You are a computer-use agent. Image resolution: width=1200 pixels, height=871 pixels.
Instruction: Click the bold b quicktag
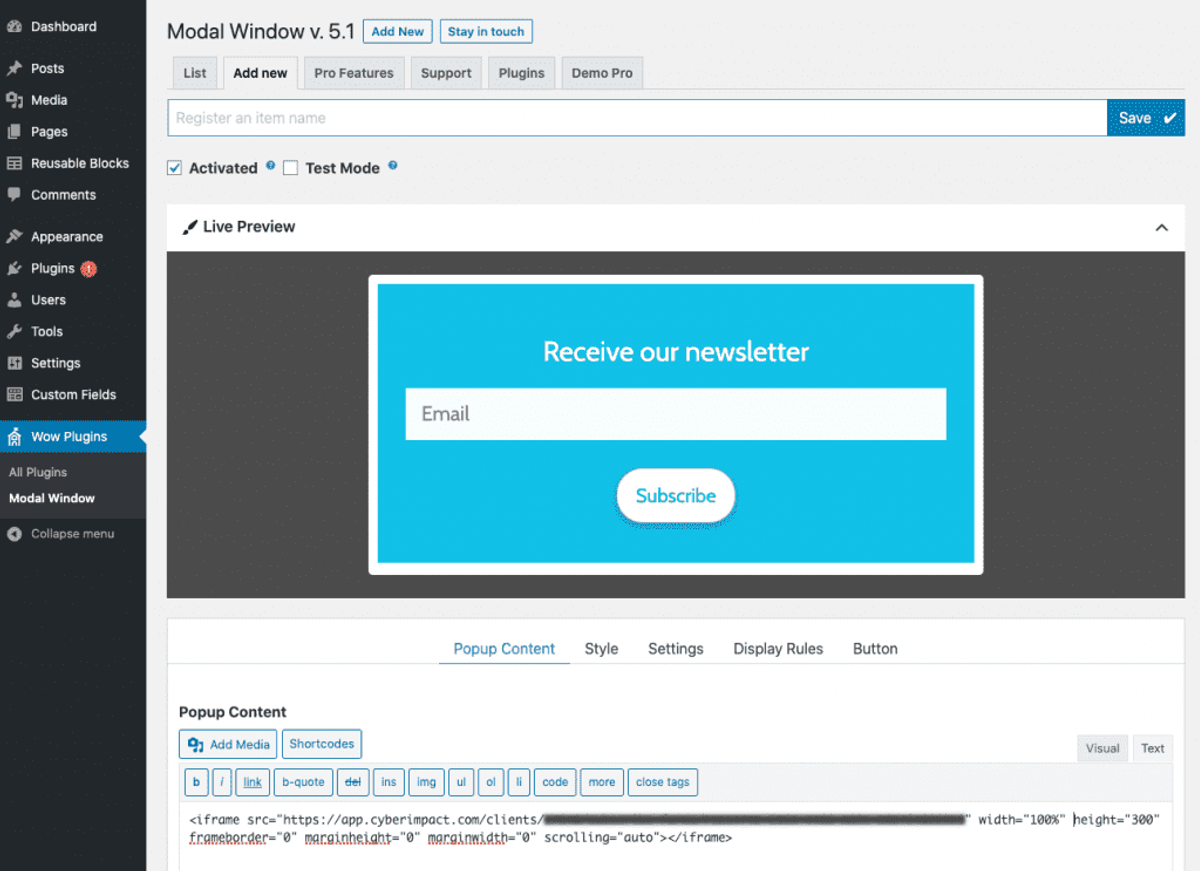pos(196,782)
